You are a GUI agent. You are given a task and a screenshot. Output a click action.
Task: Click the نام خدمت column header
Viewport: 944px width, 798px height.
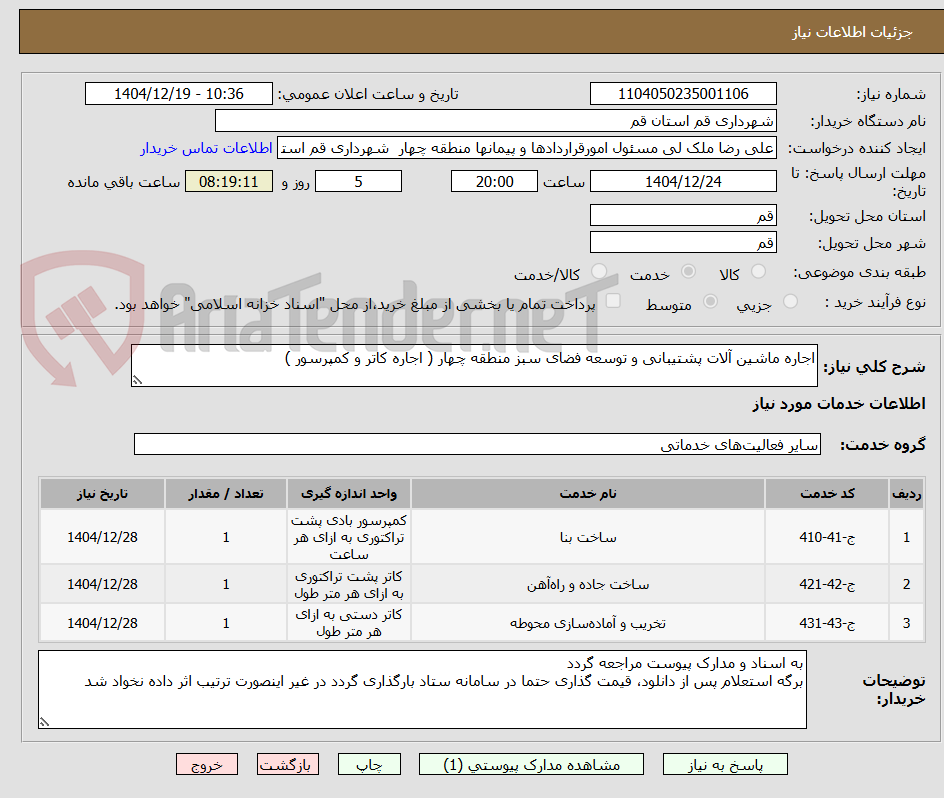coord(588,494)
